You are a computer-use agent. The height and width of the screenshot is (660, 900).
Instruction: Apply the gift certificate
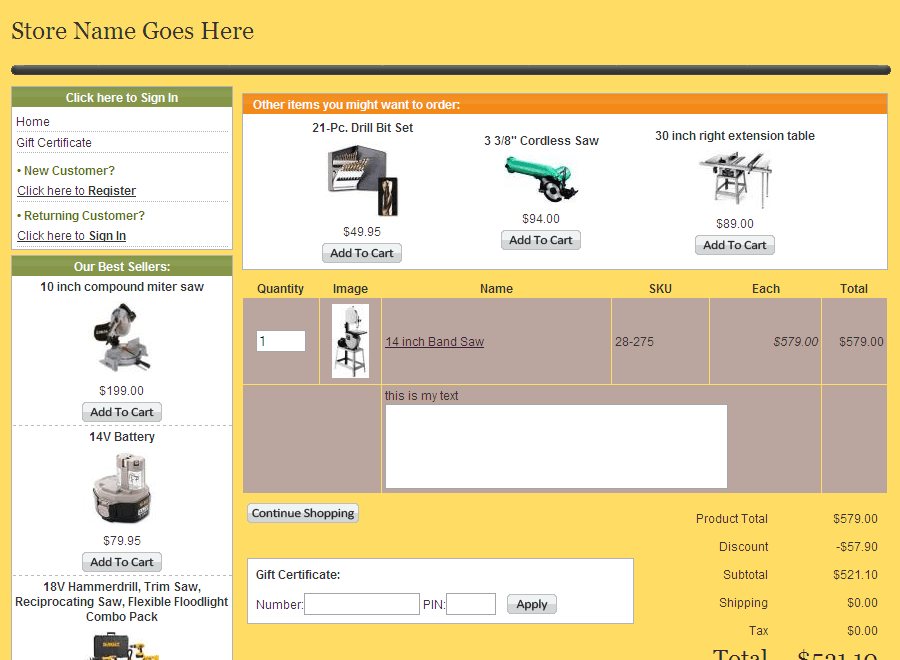[x=532, y=604]
